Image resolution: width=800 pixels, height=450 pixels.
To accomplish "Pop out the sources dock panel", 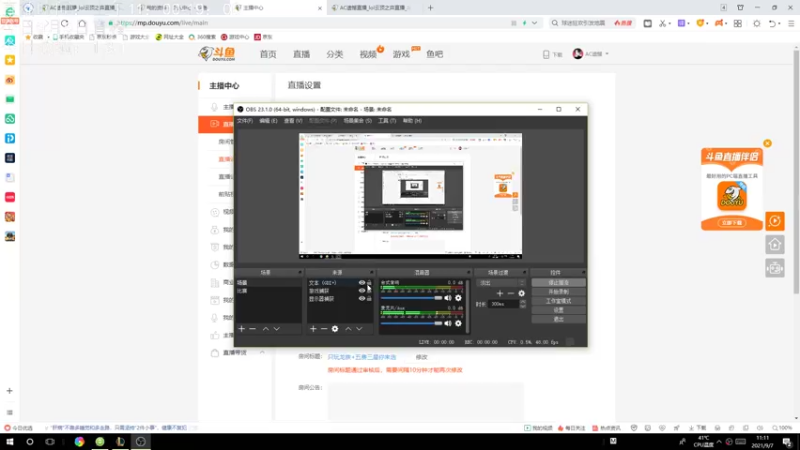I will point(371,272).
